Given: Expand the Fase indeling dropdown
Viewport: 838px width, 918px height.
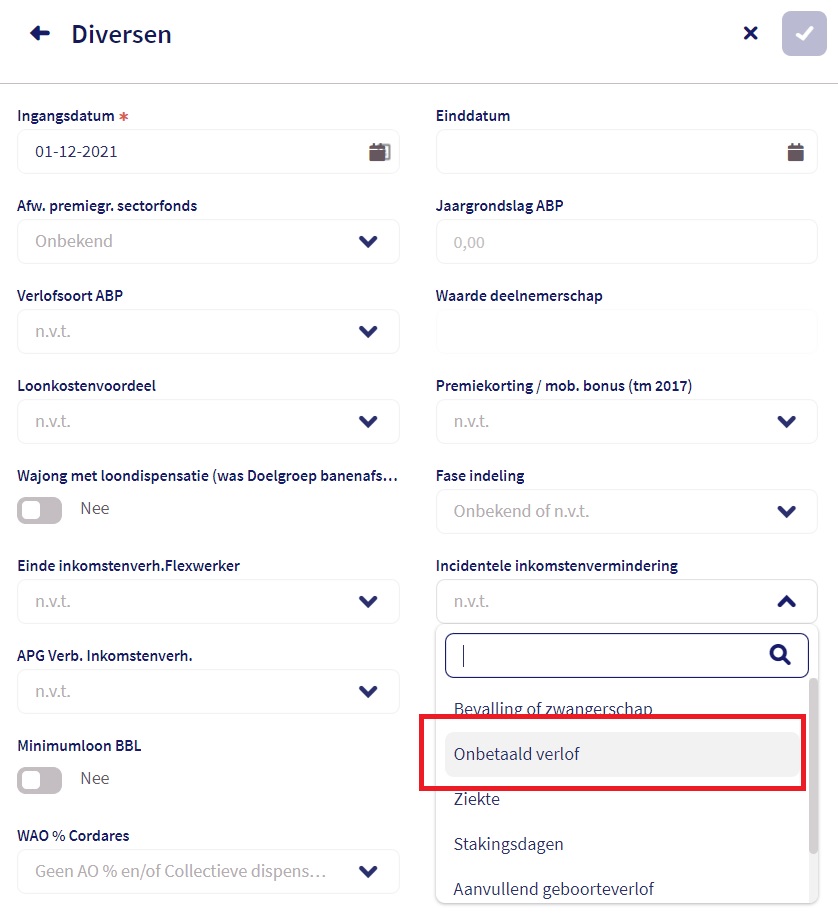Looking at the screenshot, I should pyautogui.click(x=786, y=512).
